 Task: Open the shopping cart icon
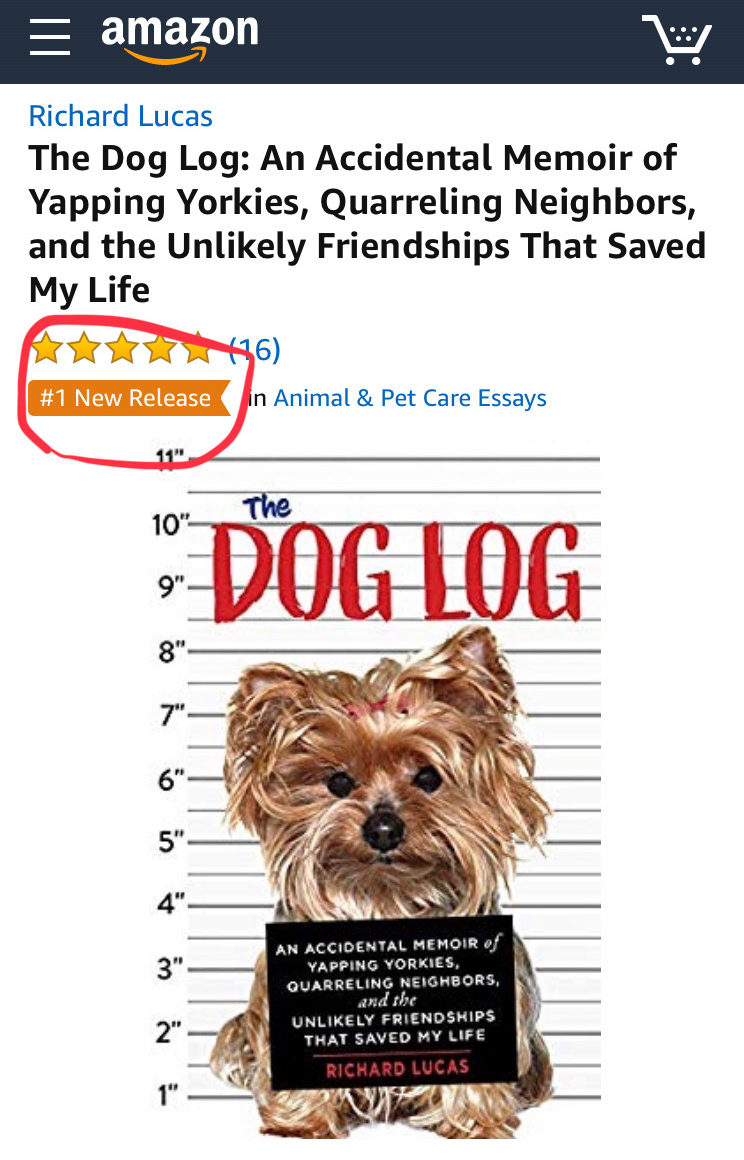click(x=677, y=39)
